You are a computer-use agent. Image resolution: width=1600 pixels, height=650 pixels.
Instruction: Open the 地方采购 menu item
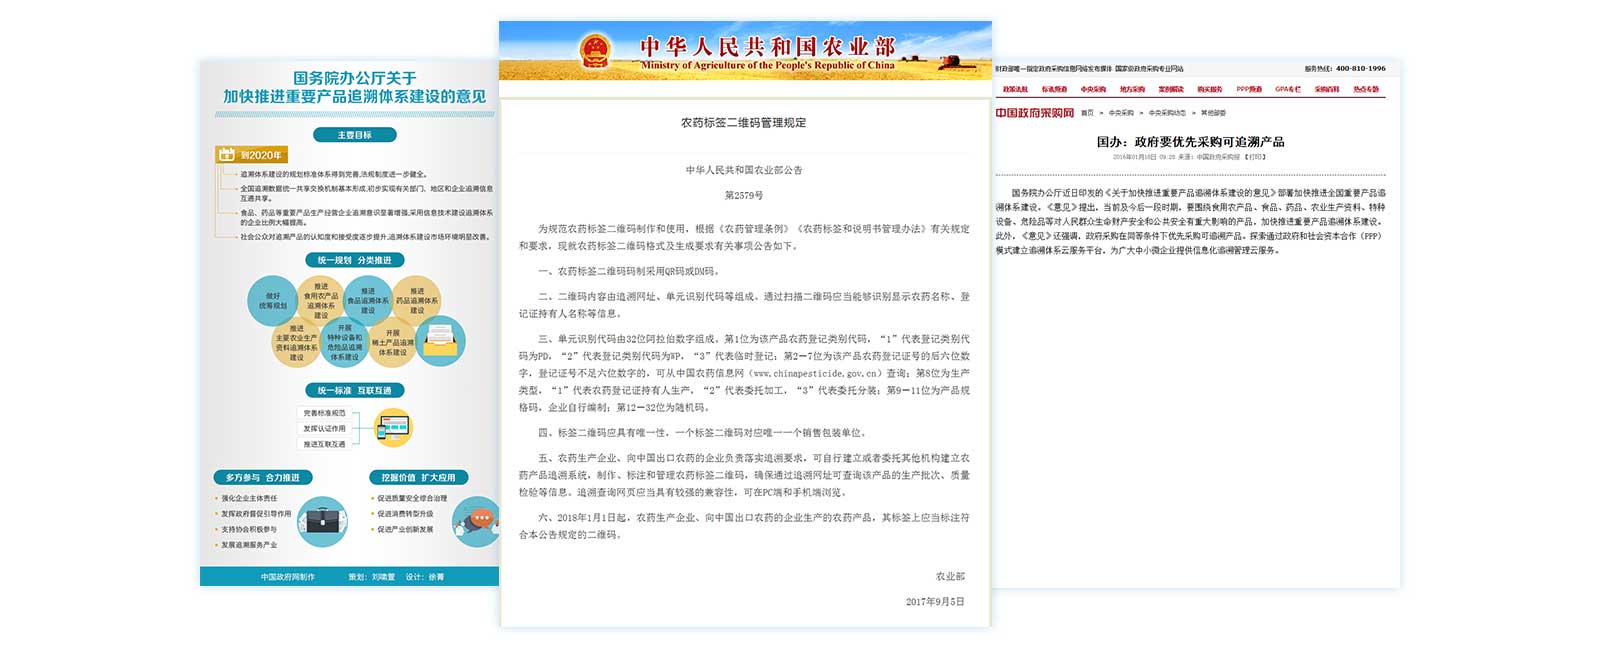1132,89
